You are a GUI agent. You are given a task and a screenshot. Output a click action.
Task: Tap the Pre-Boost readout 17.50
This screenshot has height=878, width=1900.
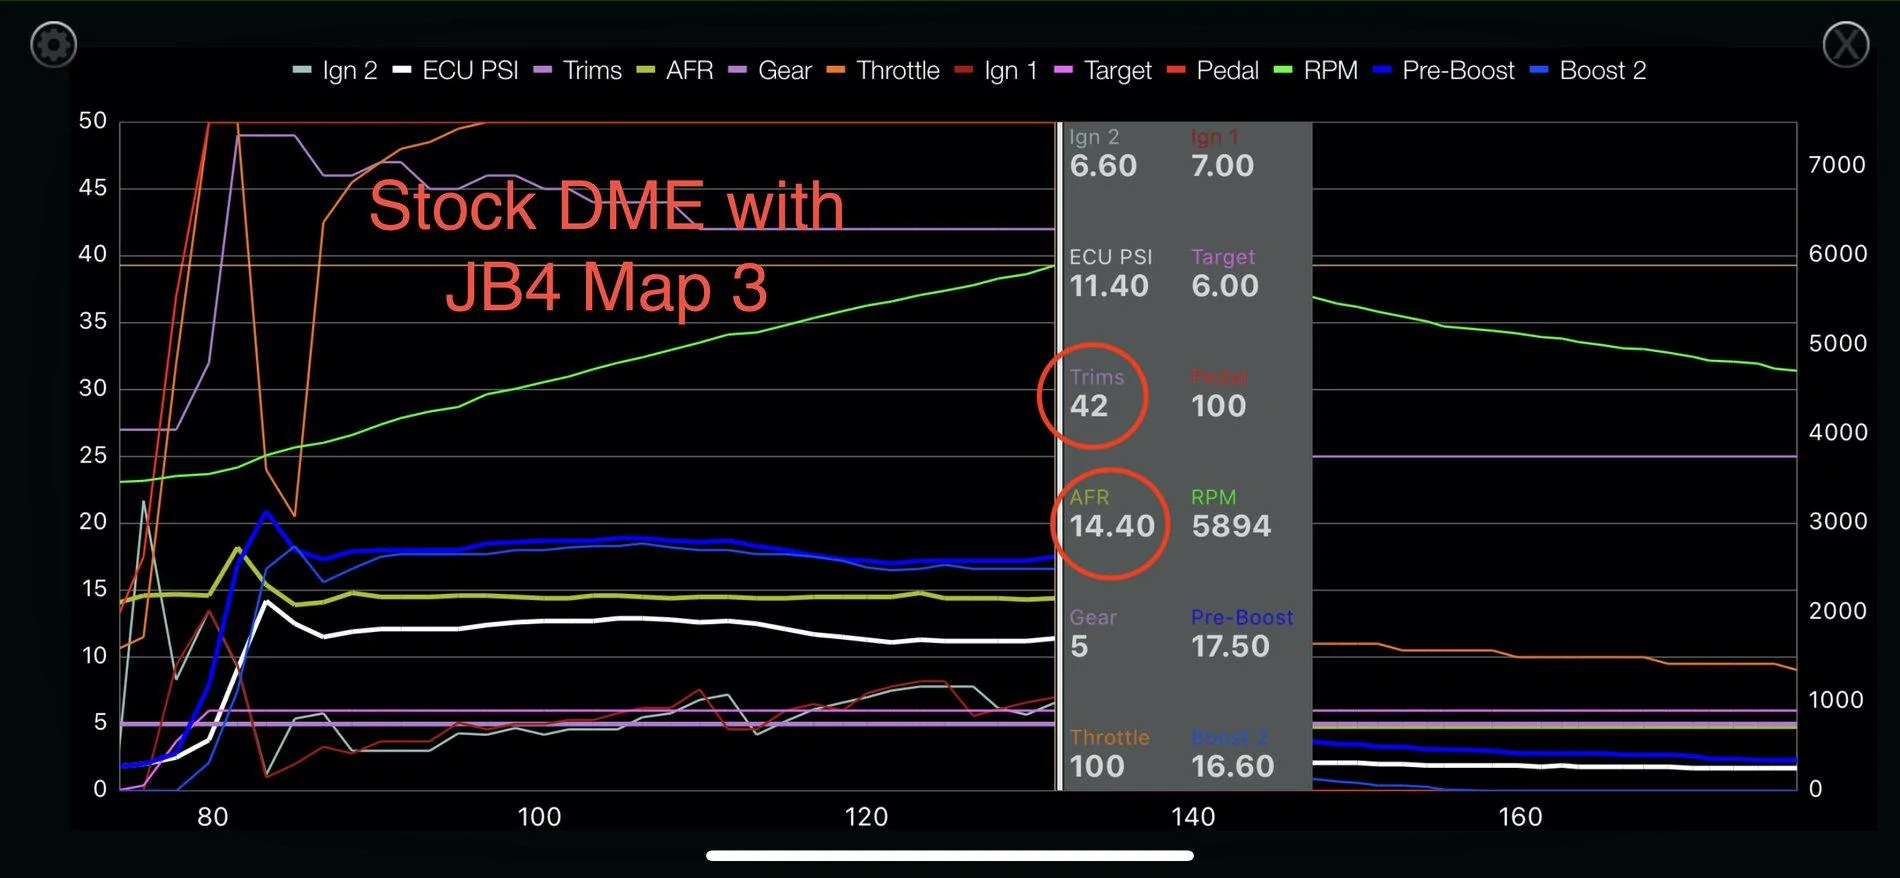(1230, 645)
